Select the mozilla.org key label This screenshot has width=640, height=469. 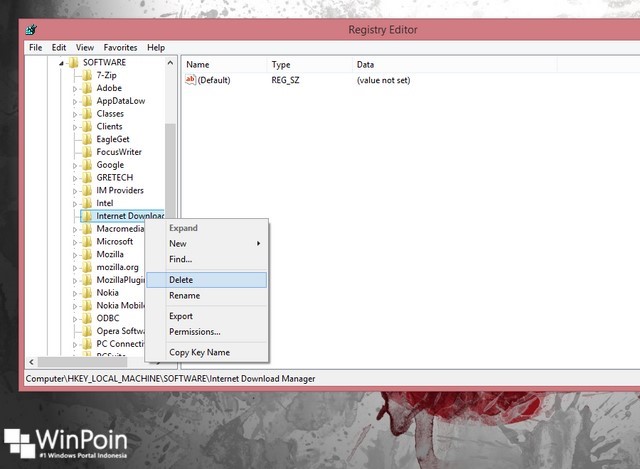click(x=118, y=267)
